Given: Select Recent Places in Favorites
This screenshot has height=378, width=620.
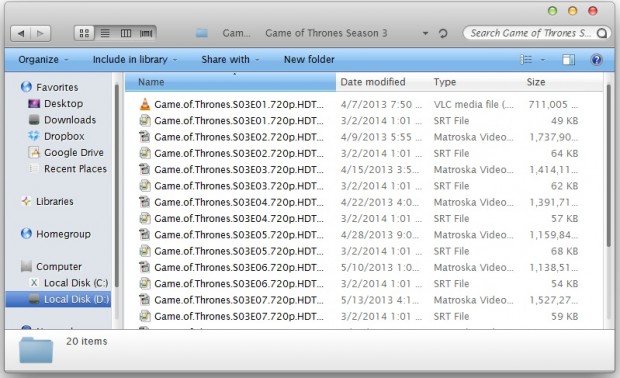Looking at the screenshot, I should 75,169.
